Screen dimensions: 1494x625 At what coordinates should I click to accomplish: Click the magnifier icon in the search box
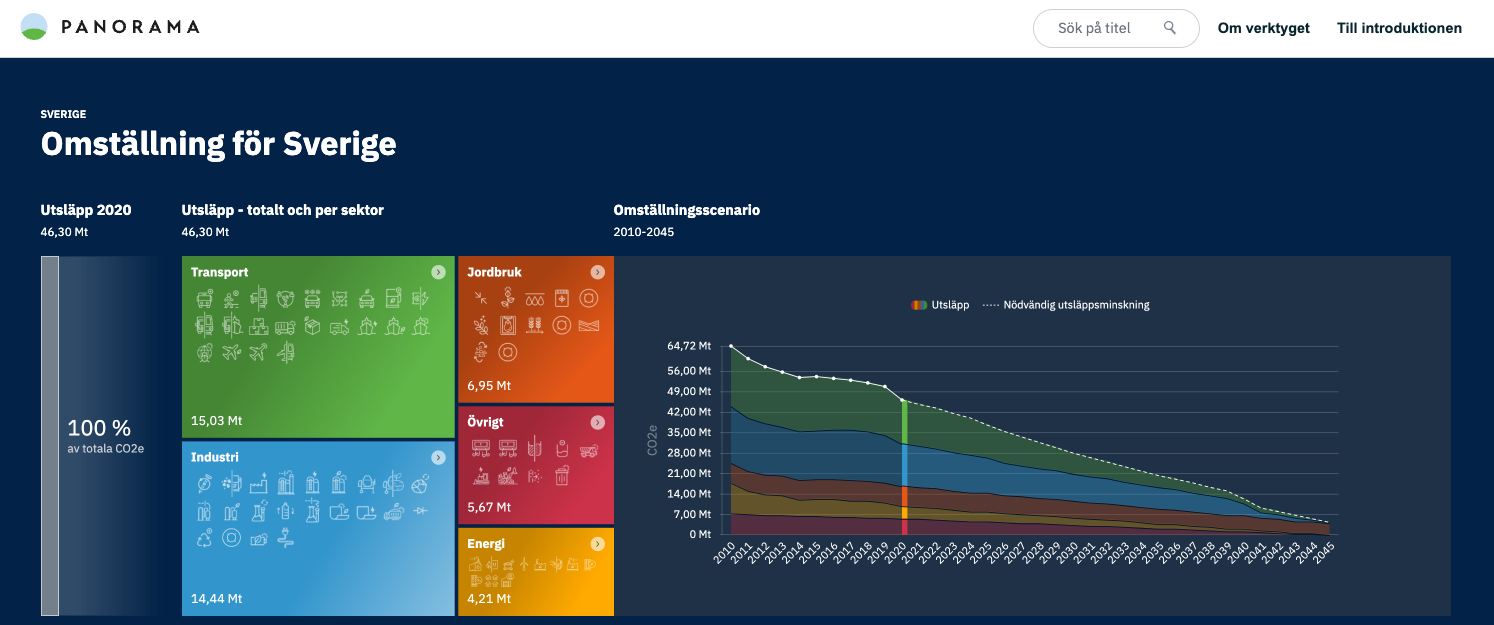pos(1170,28)
